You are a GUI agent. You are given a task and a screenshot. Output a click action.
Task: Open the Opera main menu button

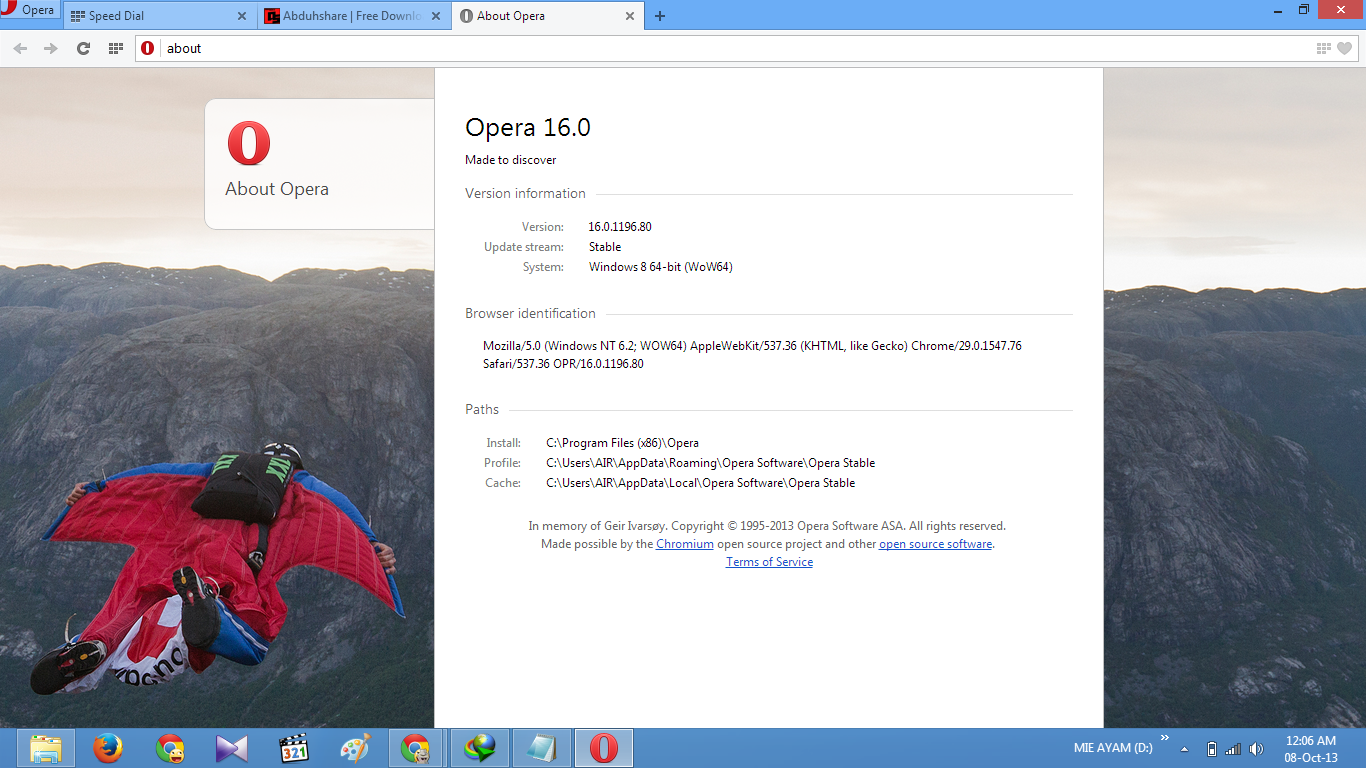click(29, 10)
